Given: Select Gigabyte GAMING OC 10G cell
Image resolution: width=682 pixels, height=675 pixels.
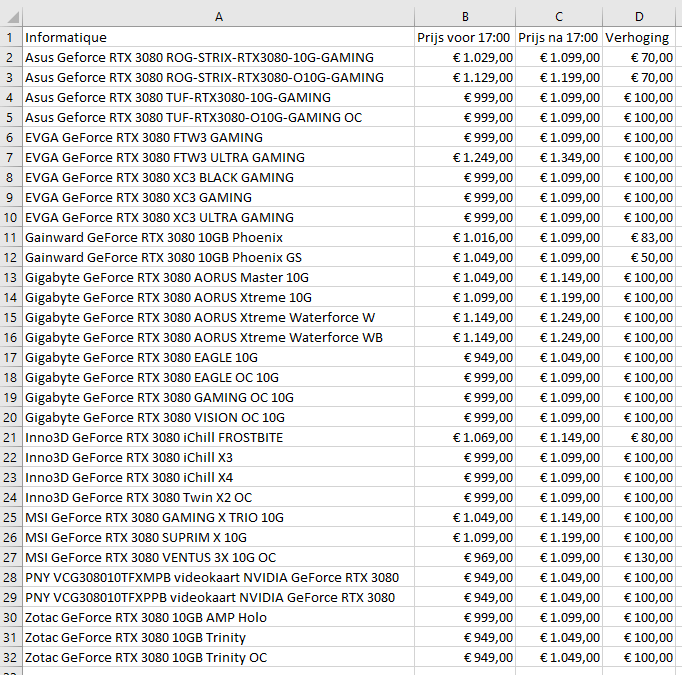Looking at the screenshot, I should click(219, 398).
